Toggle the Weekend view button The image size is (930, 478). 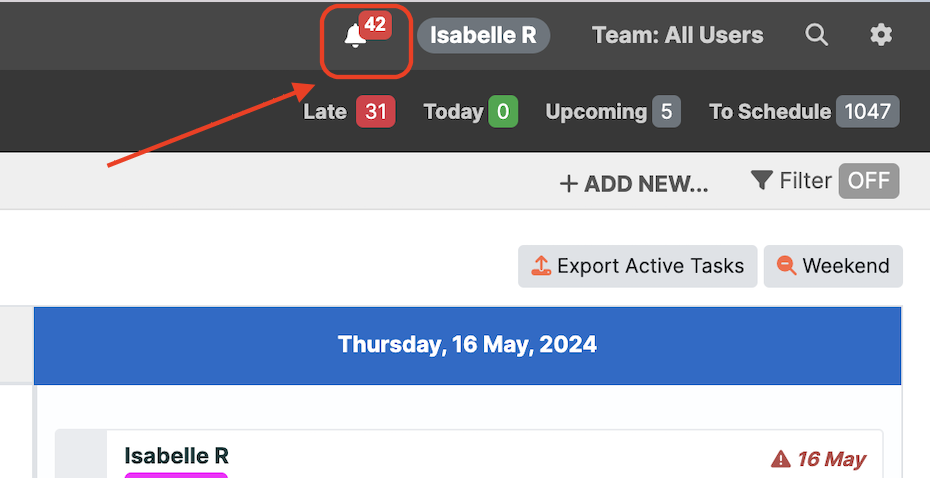point(833,266)
